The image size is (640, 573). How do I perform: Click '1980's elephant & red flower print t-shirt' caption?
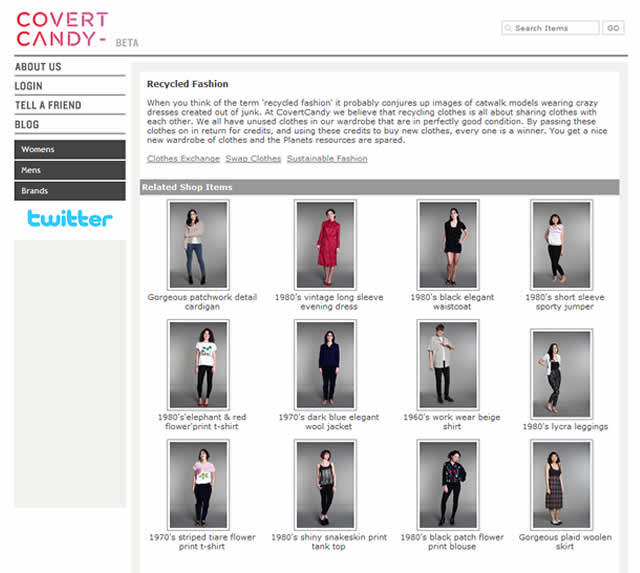(x=202, y=422)
